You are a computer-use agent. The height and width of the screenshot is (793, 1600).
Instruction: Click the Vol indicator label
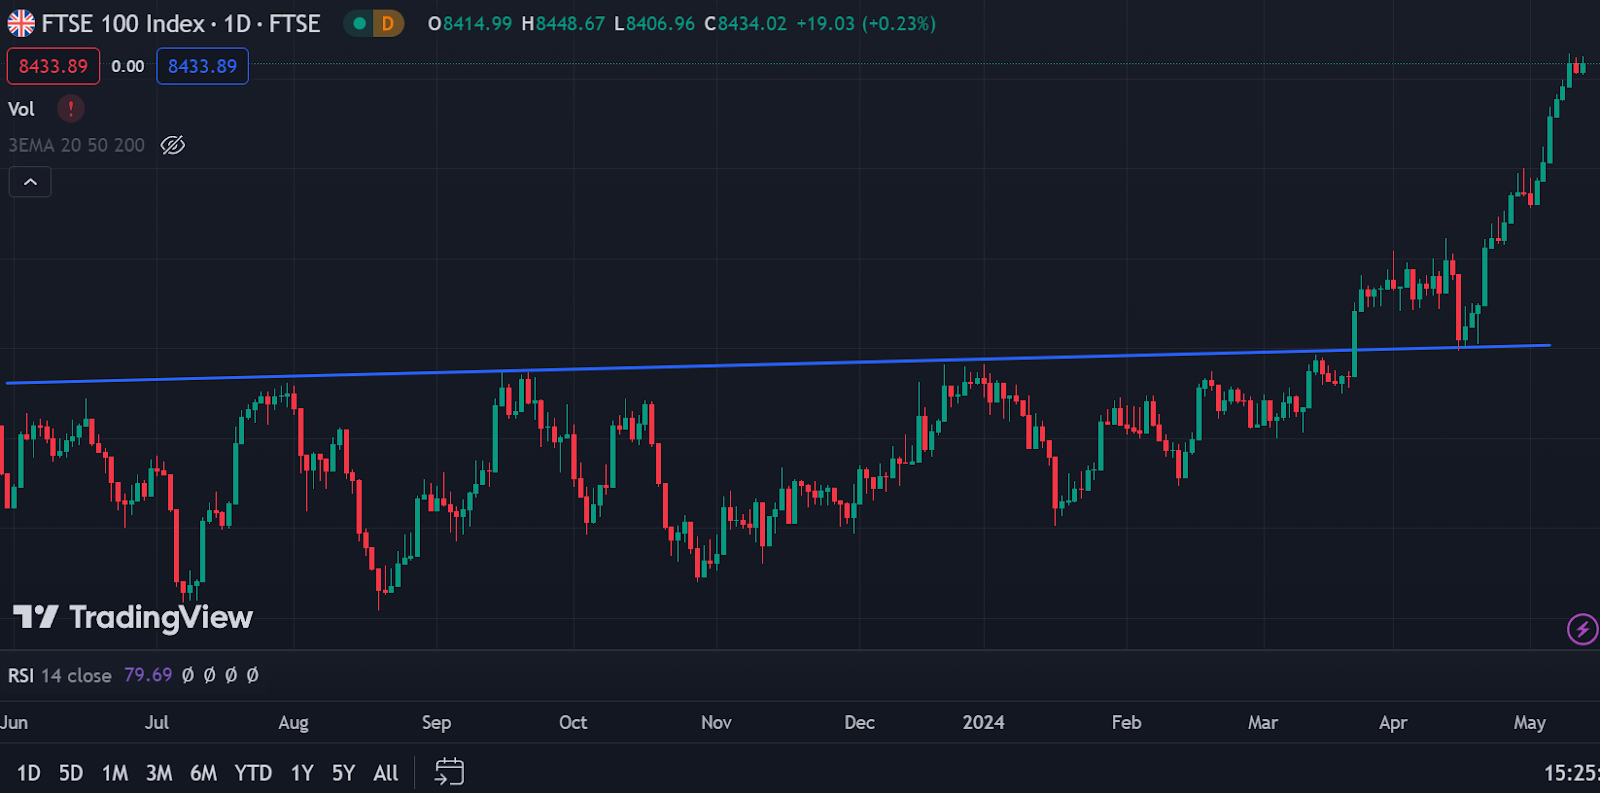[21, 109]
